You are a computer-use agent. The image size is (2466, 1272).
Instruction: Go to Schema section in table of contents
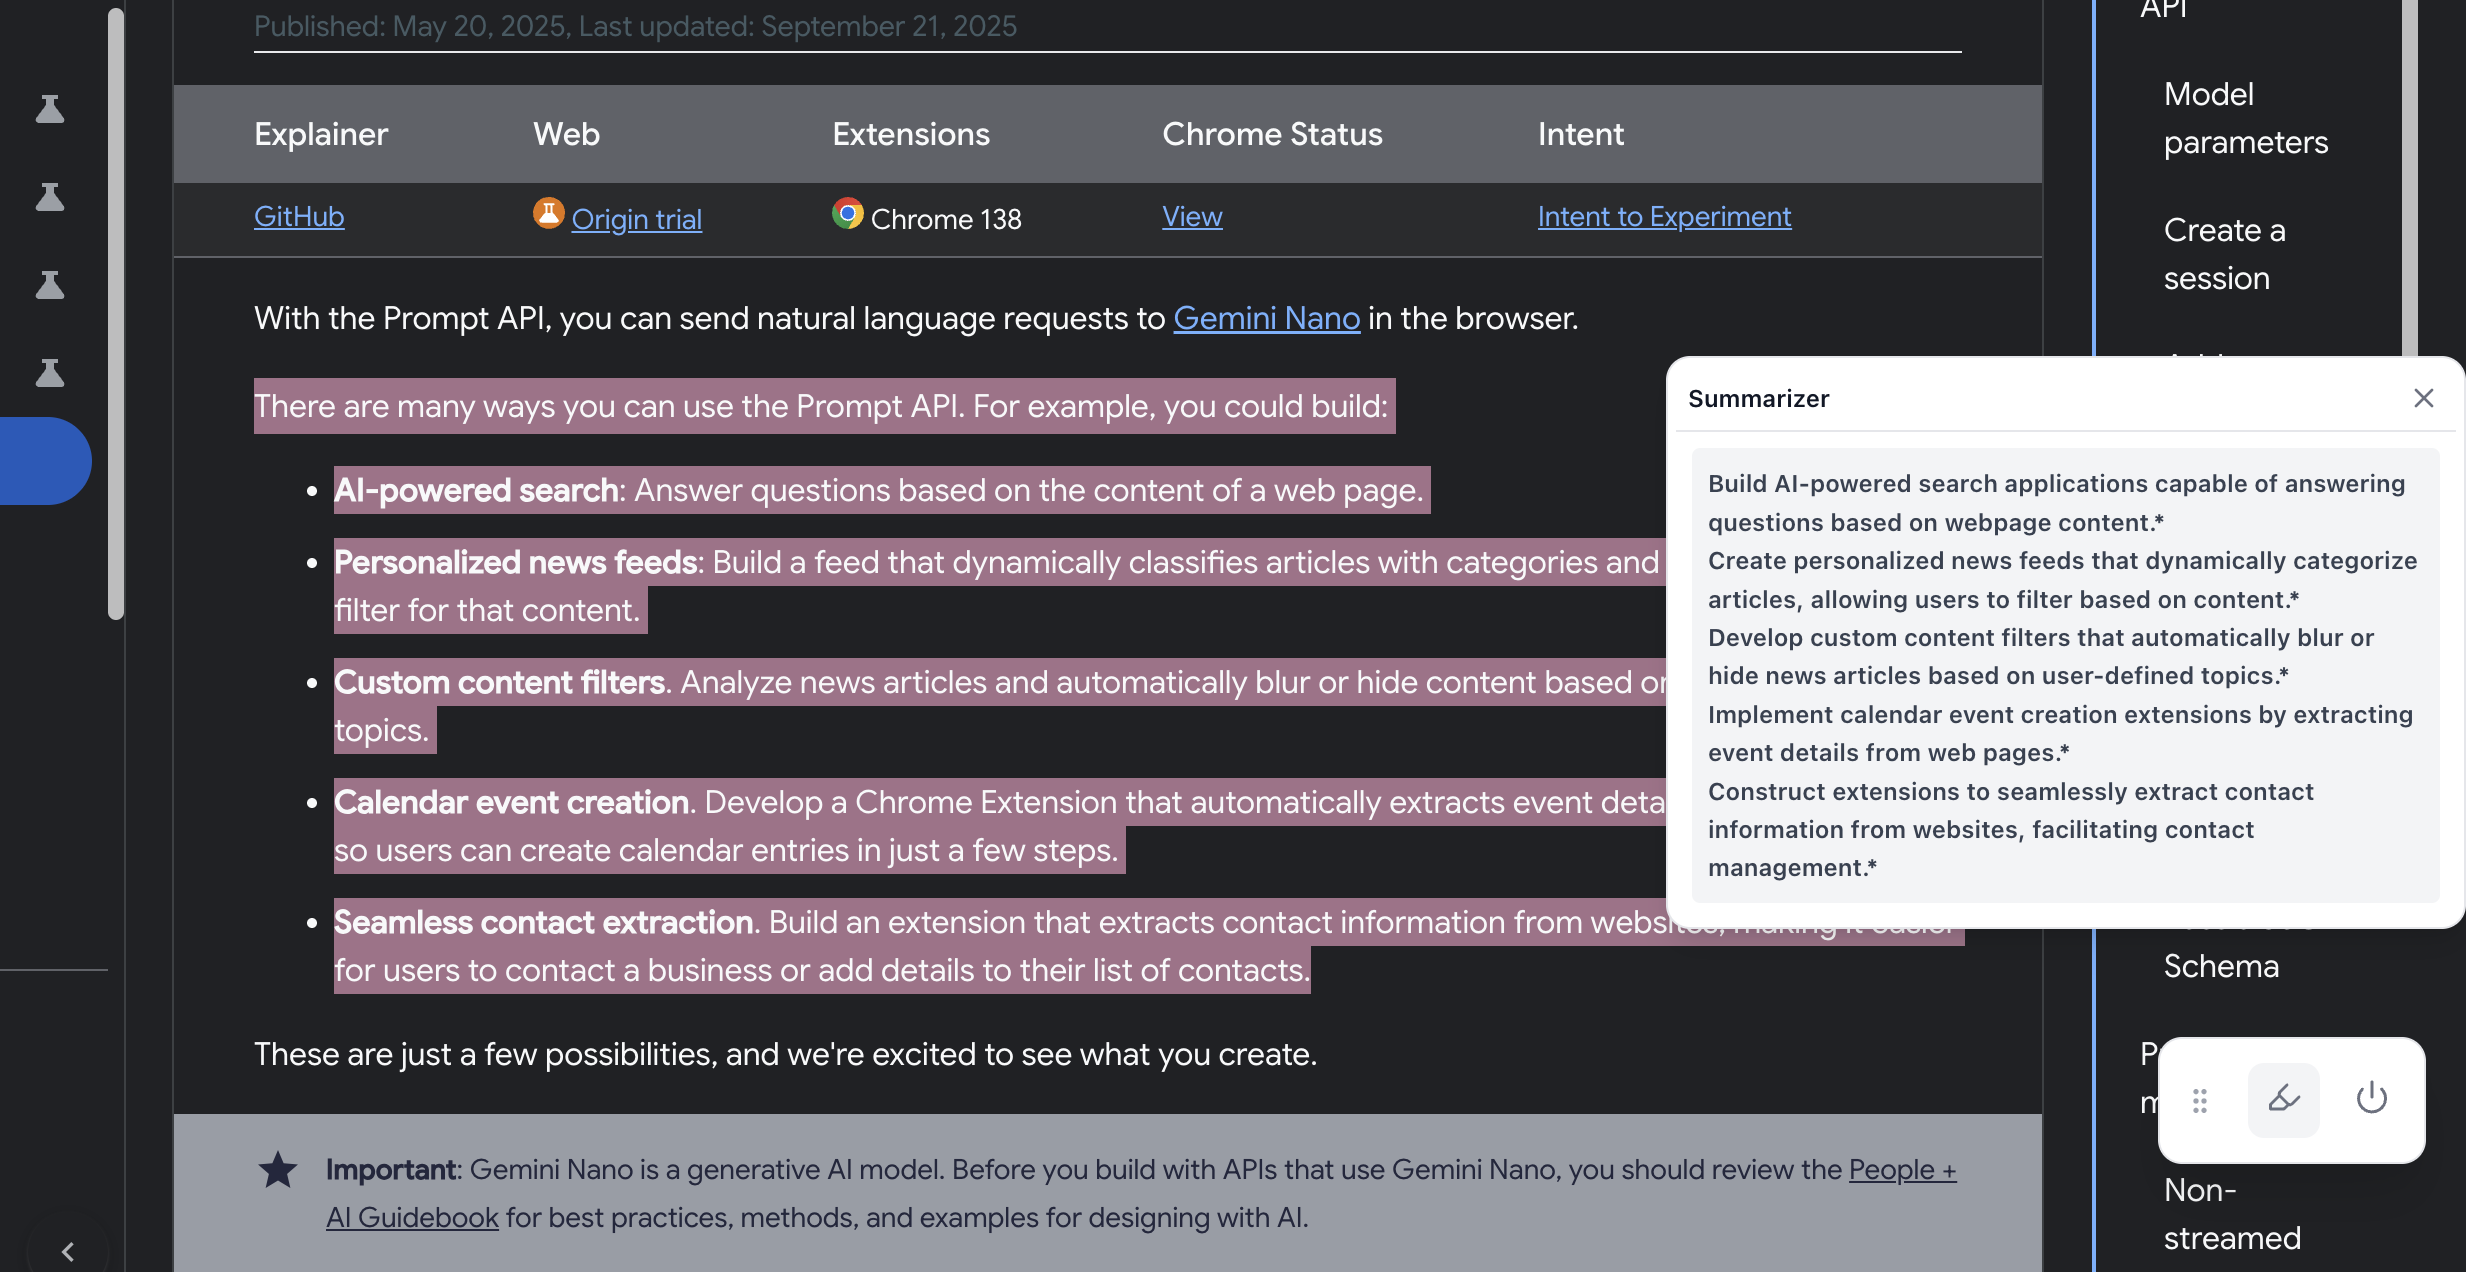[x=2221, y=966]
